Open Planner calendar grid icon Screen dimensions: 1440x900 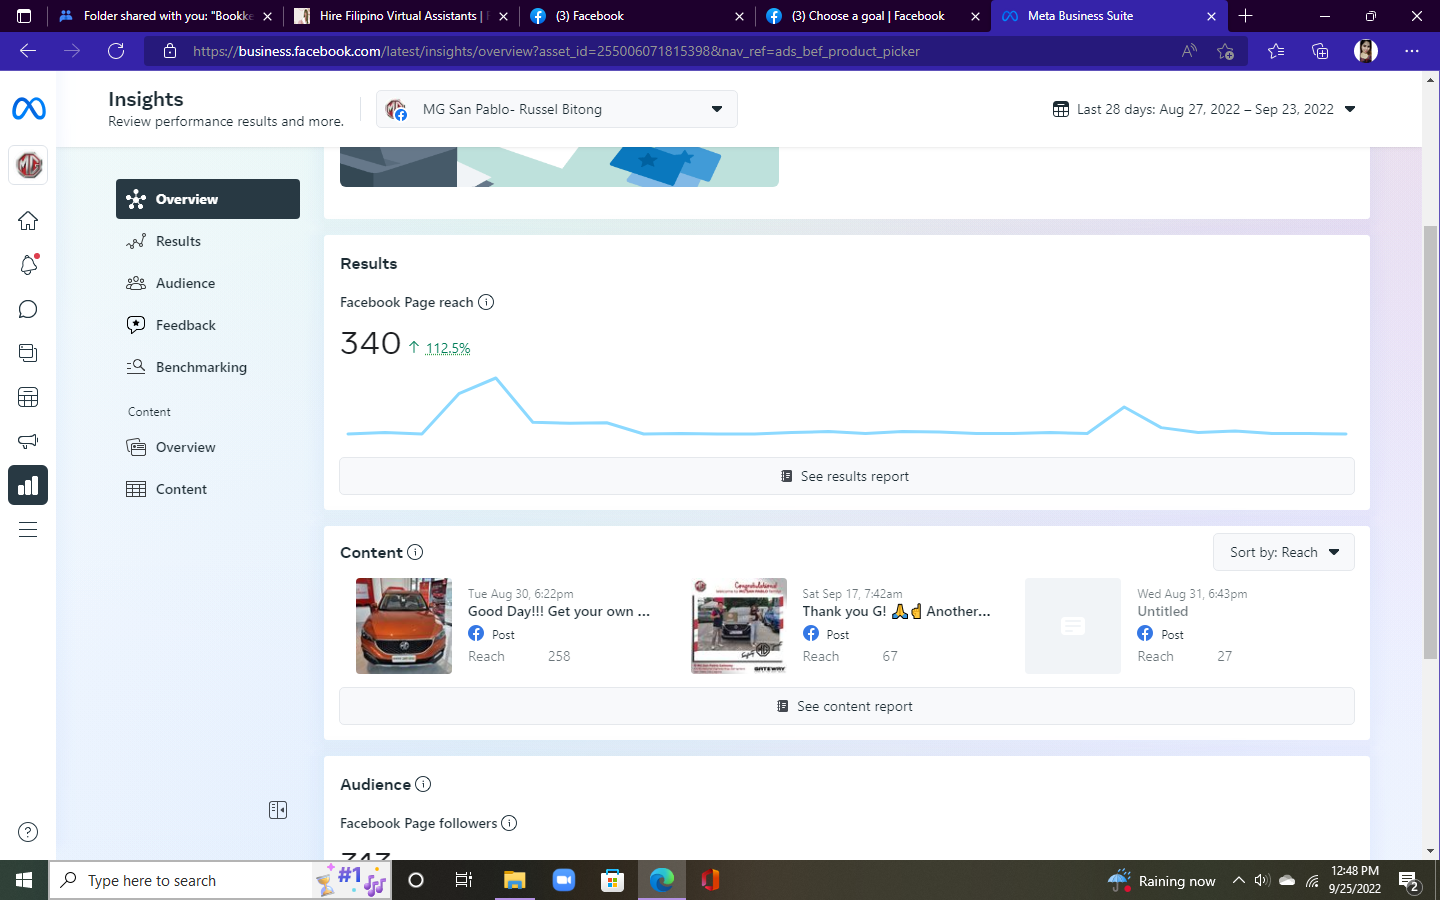[28, 397]
